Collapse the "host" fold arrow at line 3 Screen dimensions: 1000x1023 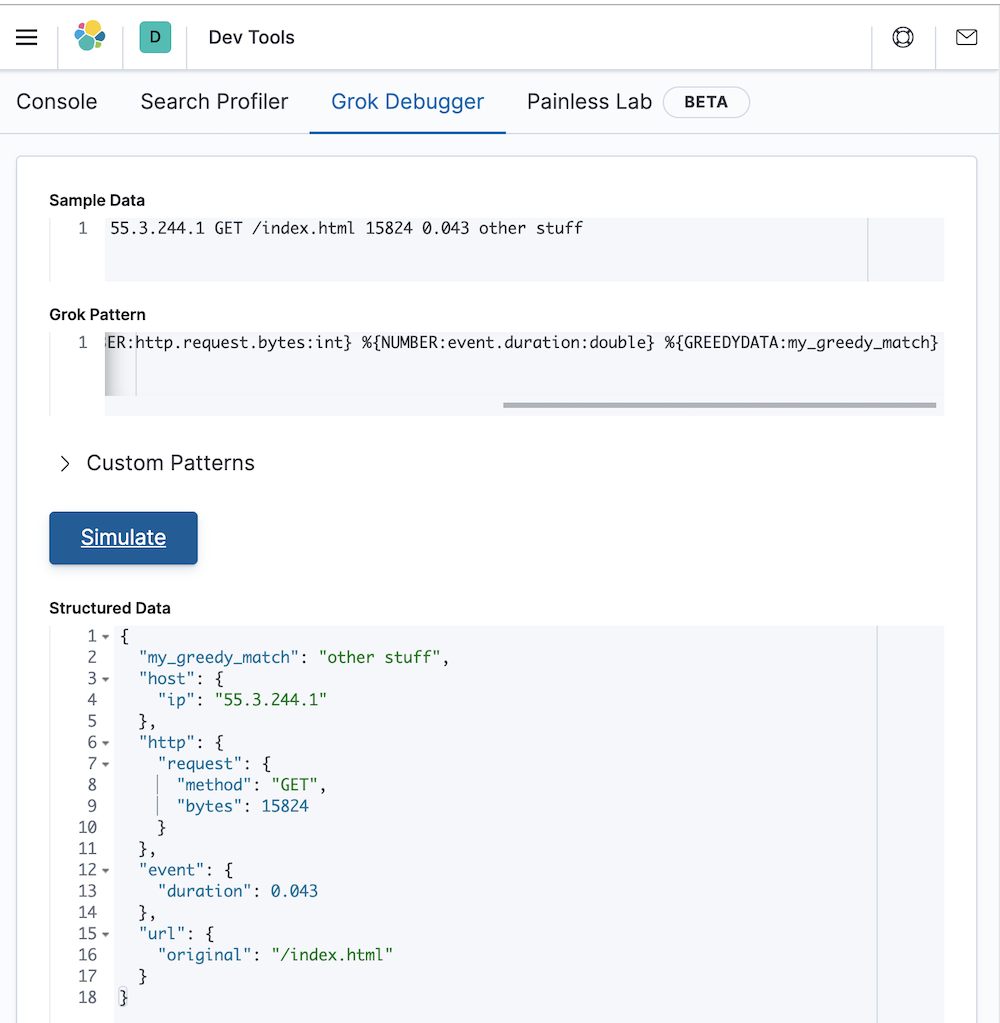coord(105,679)
